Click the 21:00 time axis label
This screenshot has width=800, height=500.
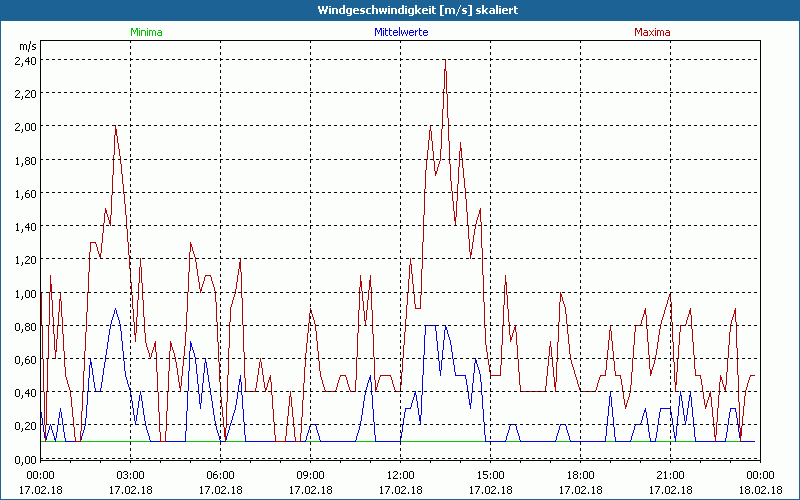pyautogui.click(x=670, y=475)
